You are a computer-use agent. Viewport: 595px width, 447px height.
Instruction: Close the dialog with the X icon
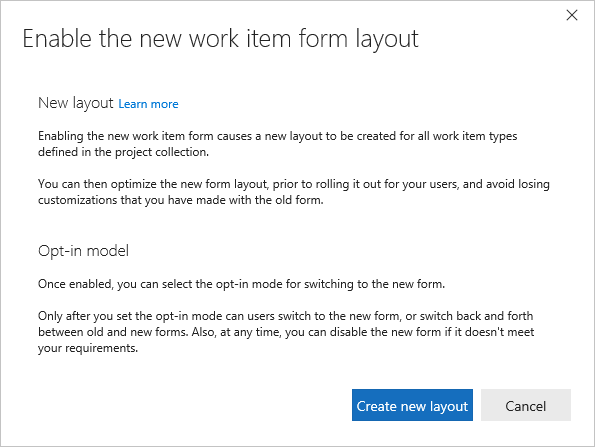[x=571, y=15]
